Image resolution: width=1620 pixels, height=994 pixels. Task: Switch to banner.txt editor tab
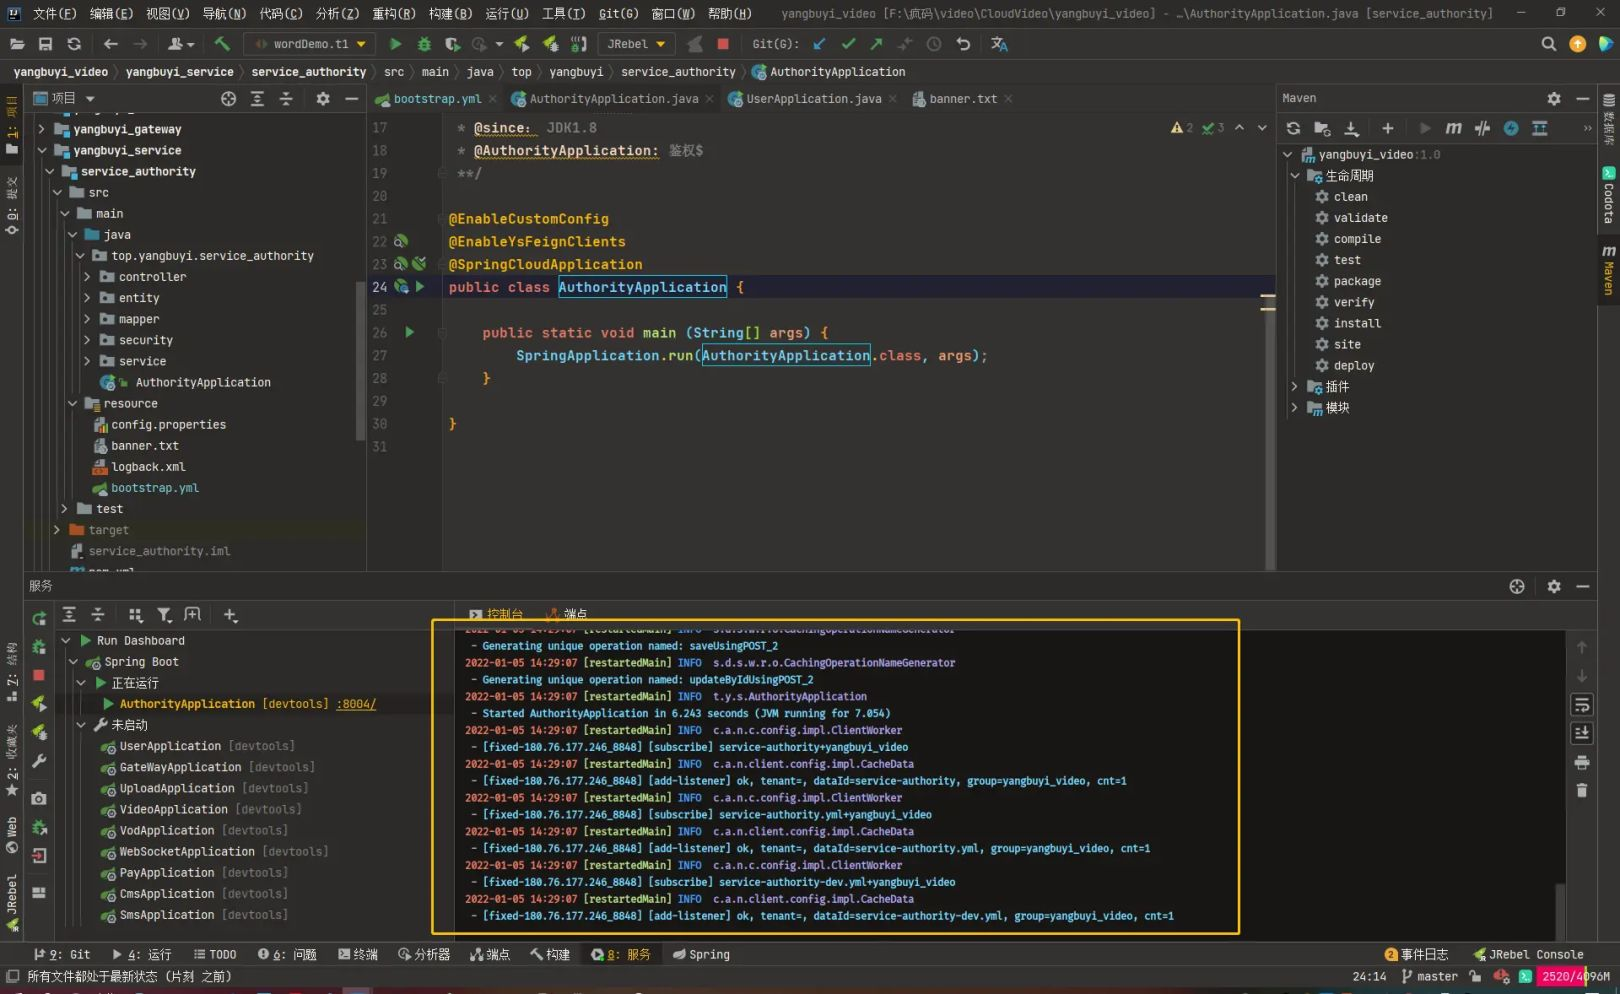coord(962,99)
